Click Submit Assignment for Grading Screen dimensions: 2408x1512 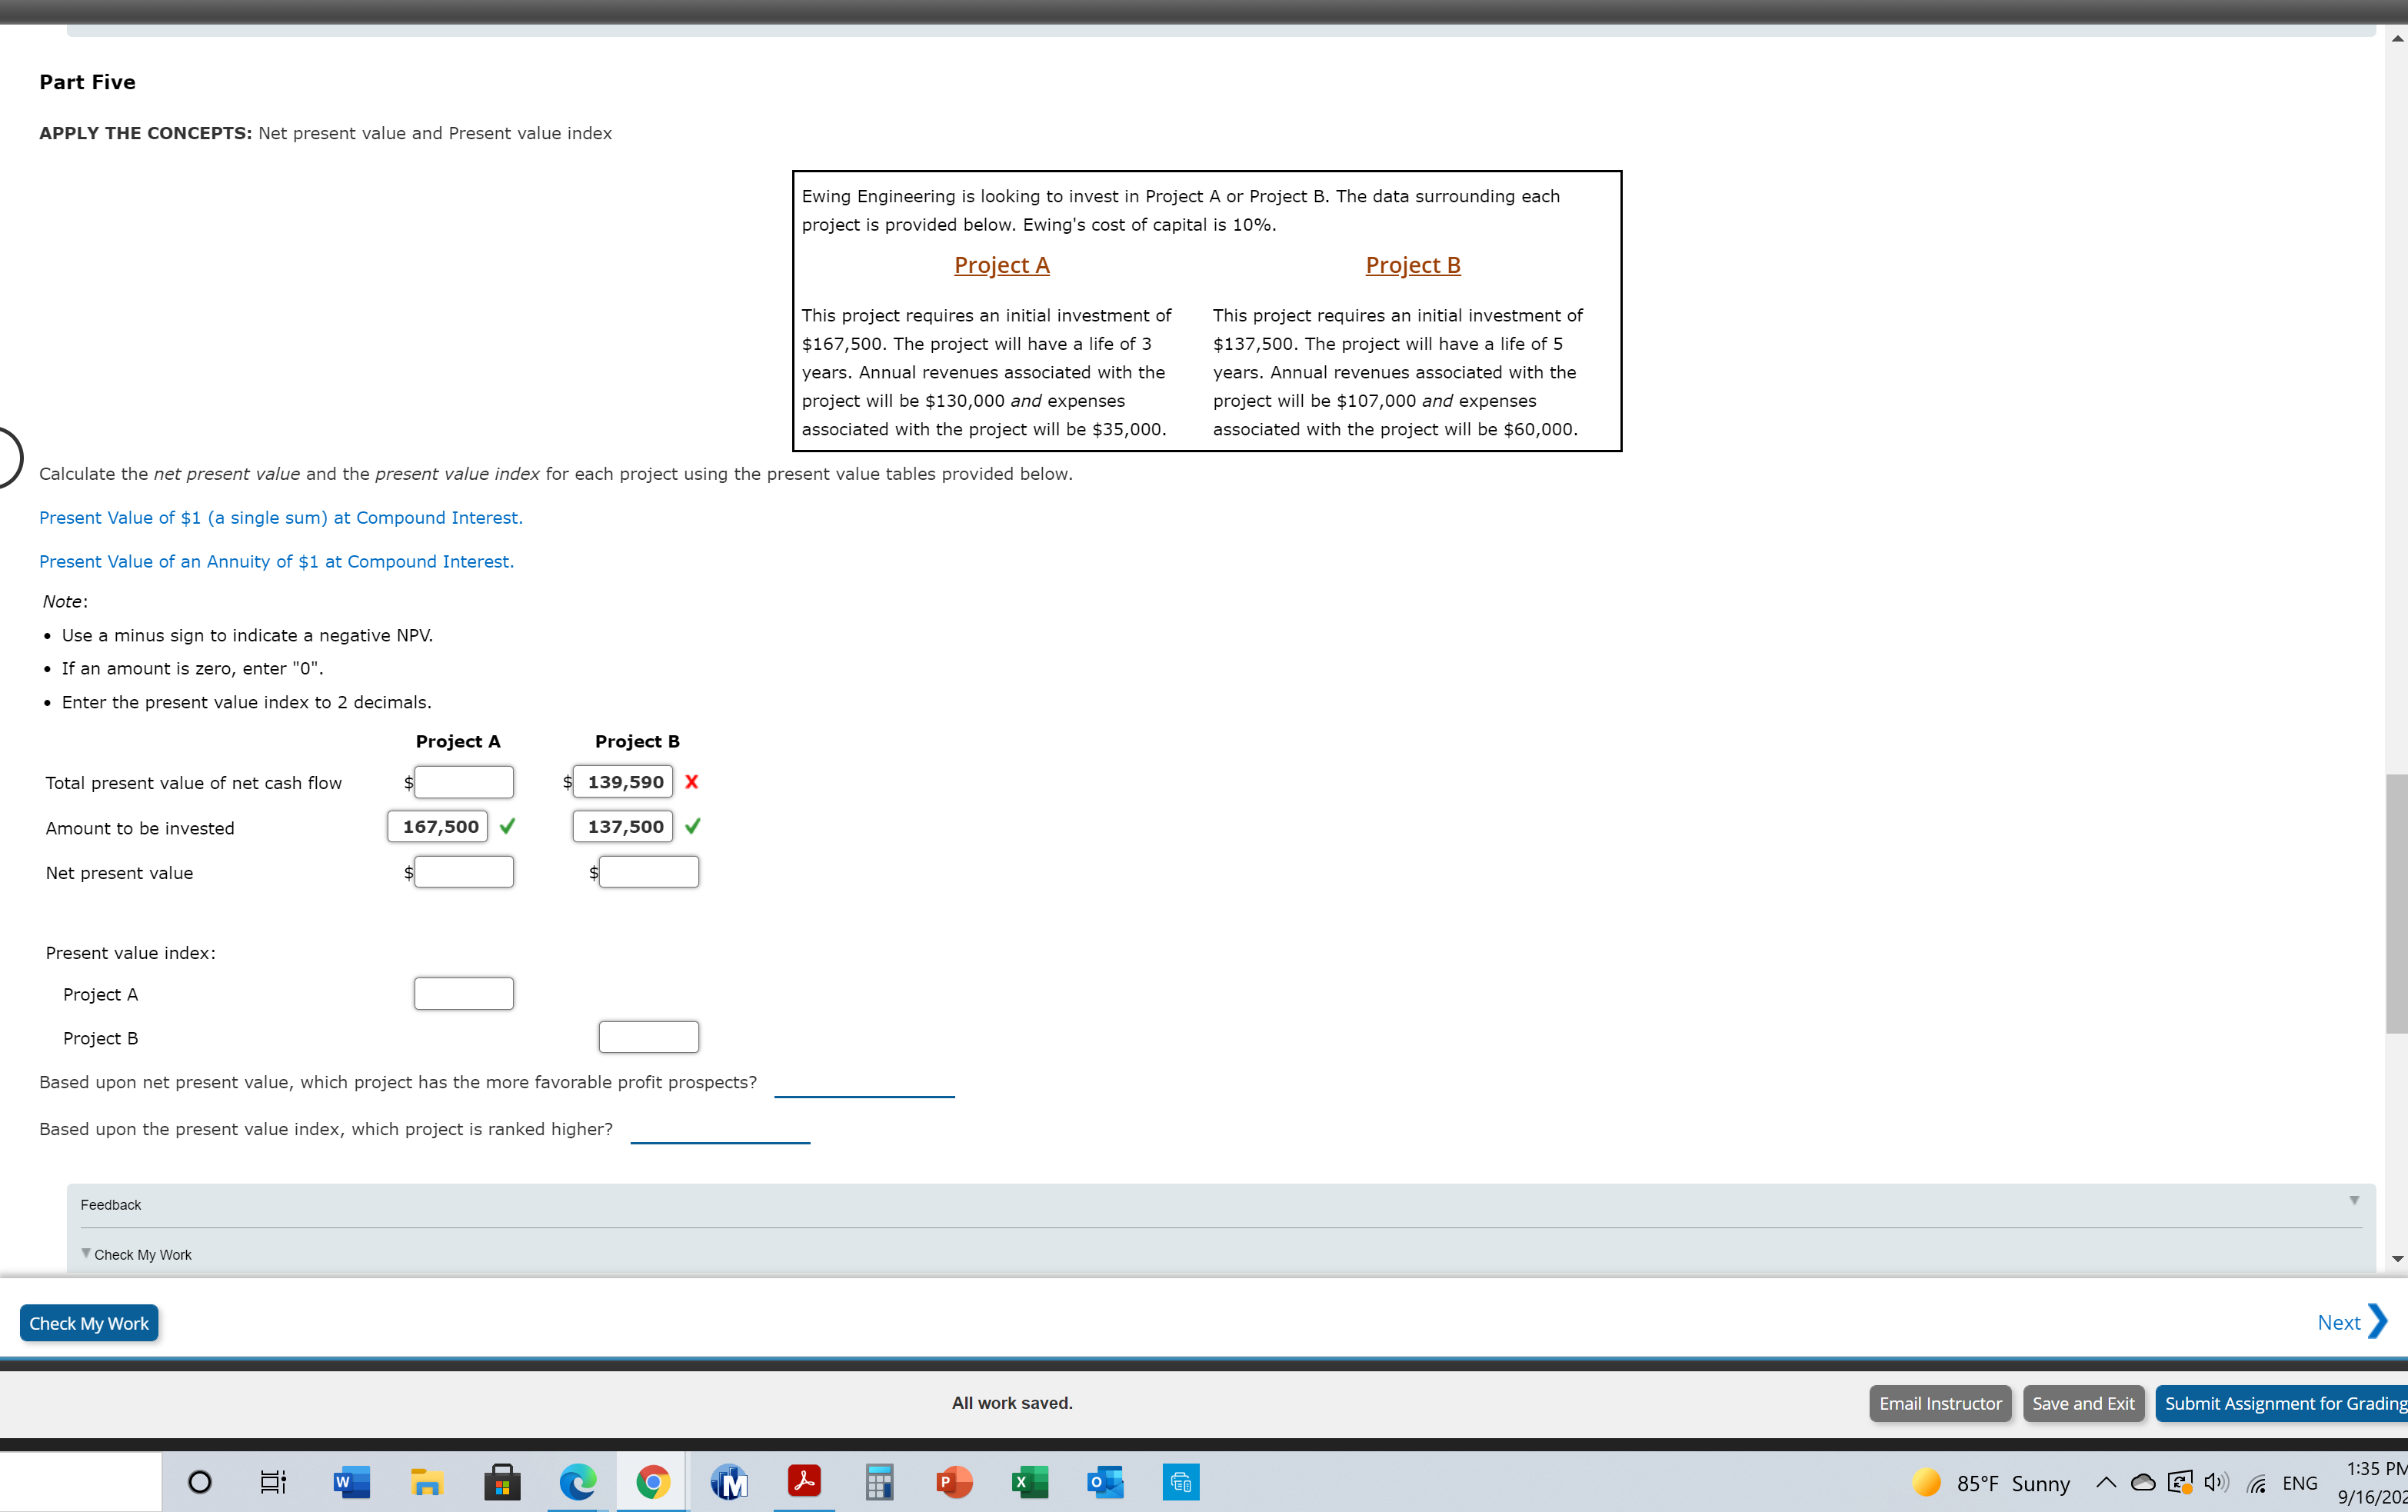(2283, 1403)
